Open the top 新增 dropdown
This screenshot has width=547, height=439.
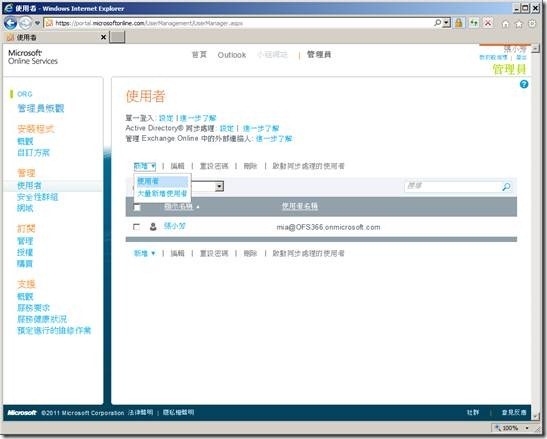coord(144,166)
